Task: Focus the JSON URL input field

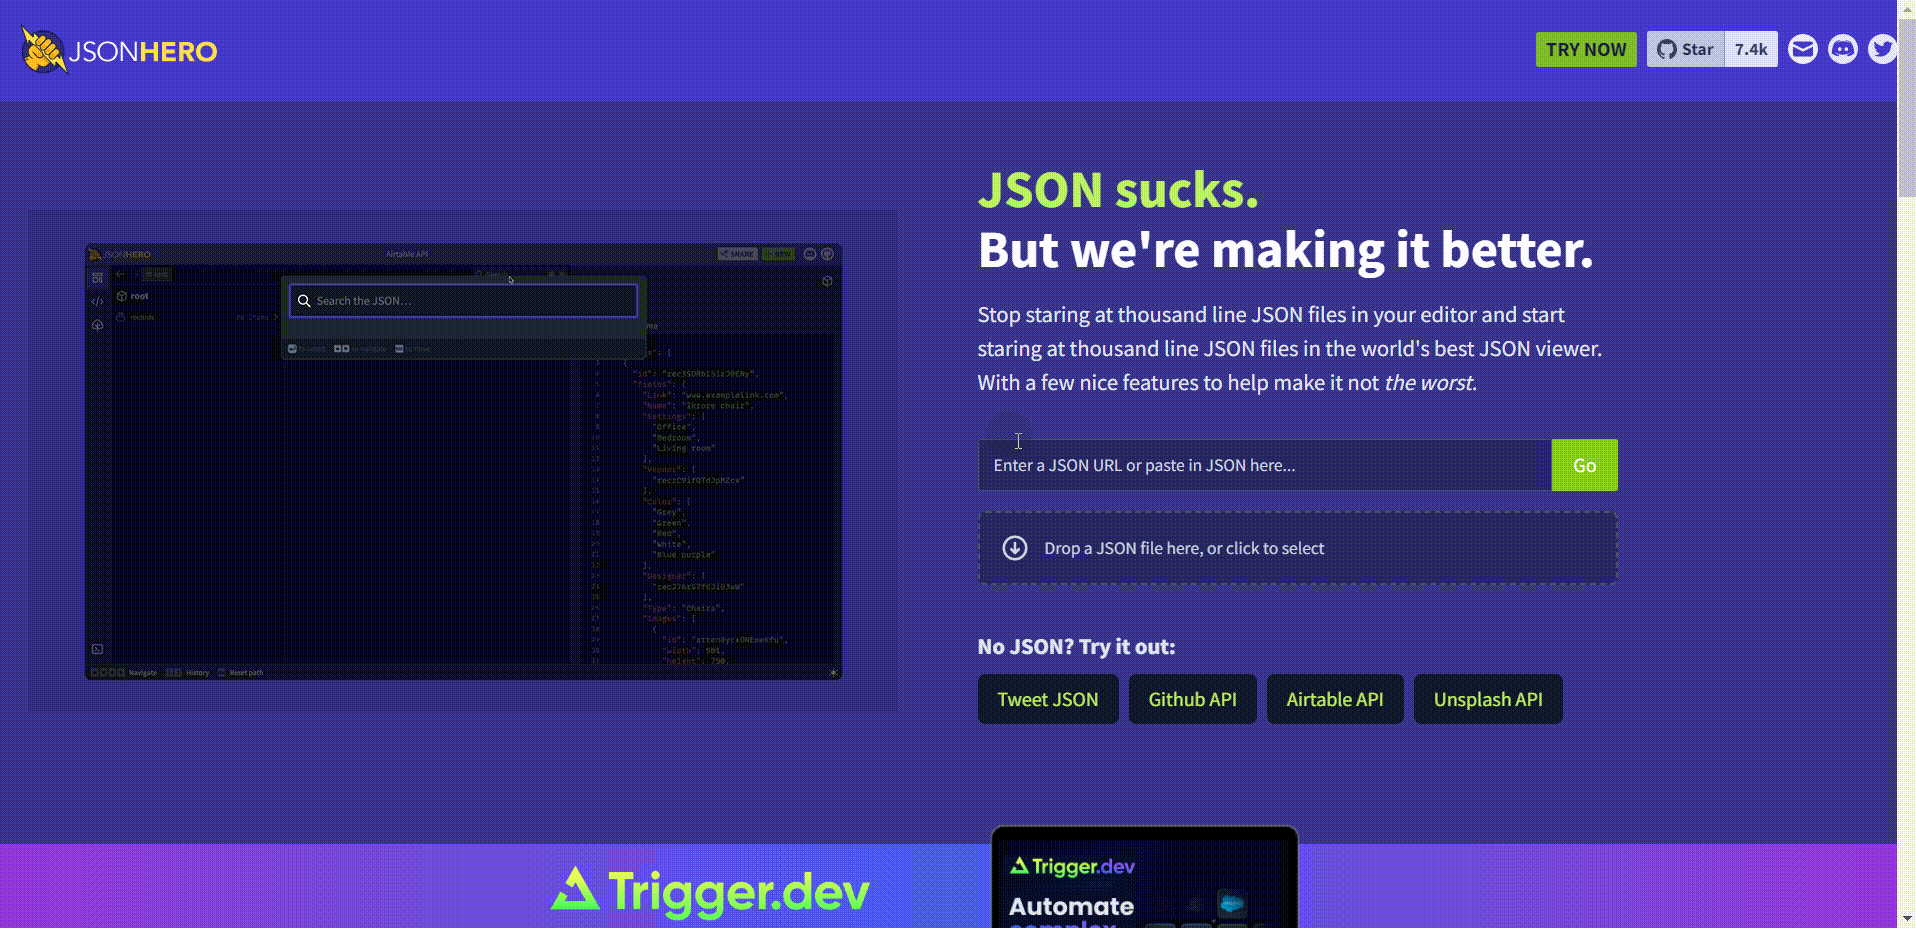Action: pyautogui.click(x=1265, y=465)
